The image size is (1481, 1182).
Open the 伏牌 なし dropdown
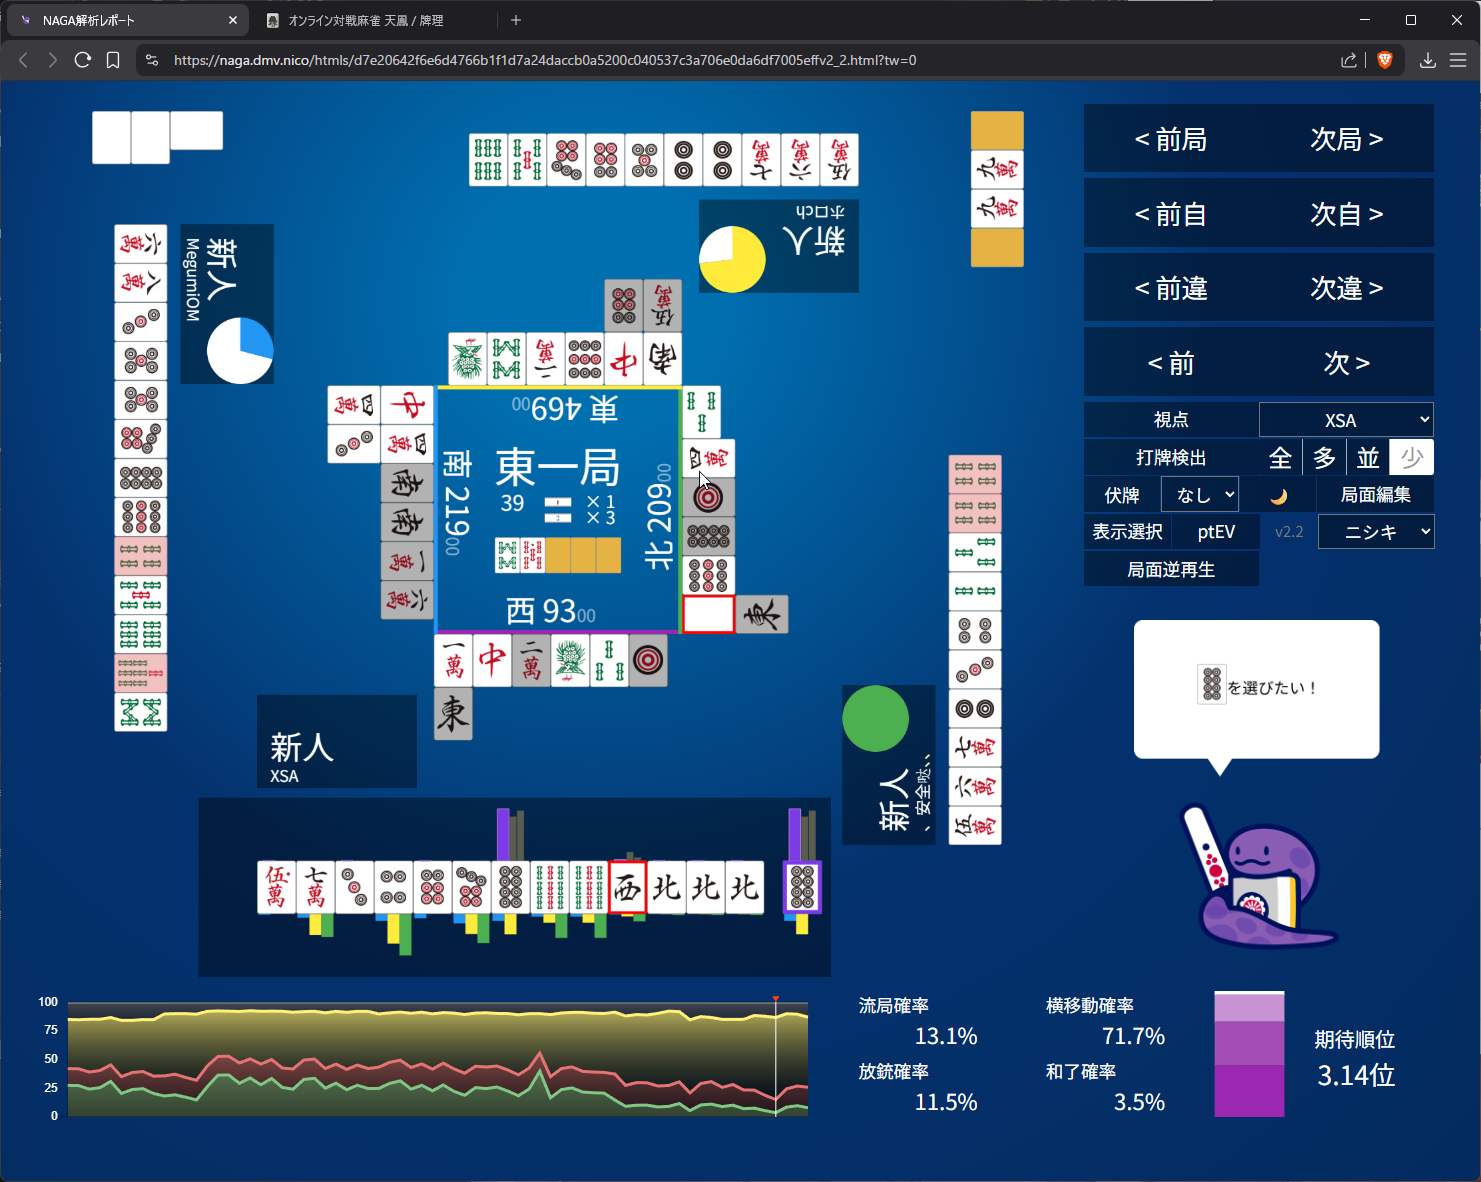click(1200, 495)
